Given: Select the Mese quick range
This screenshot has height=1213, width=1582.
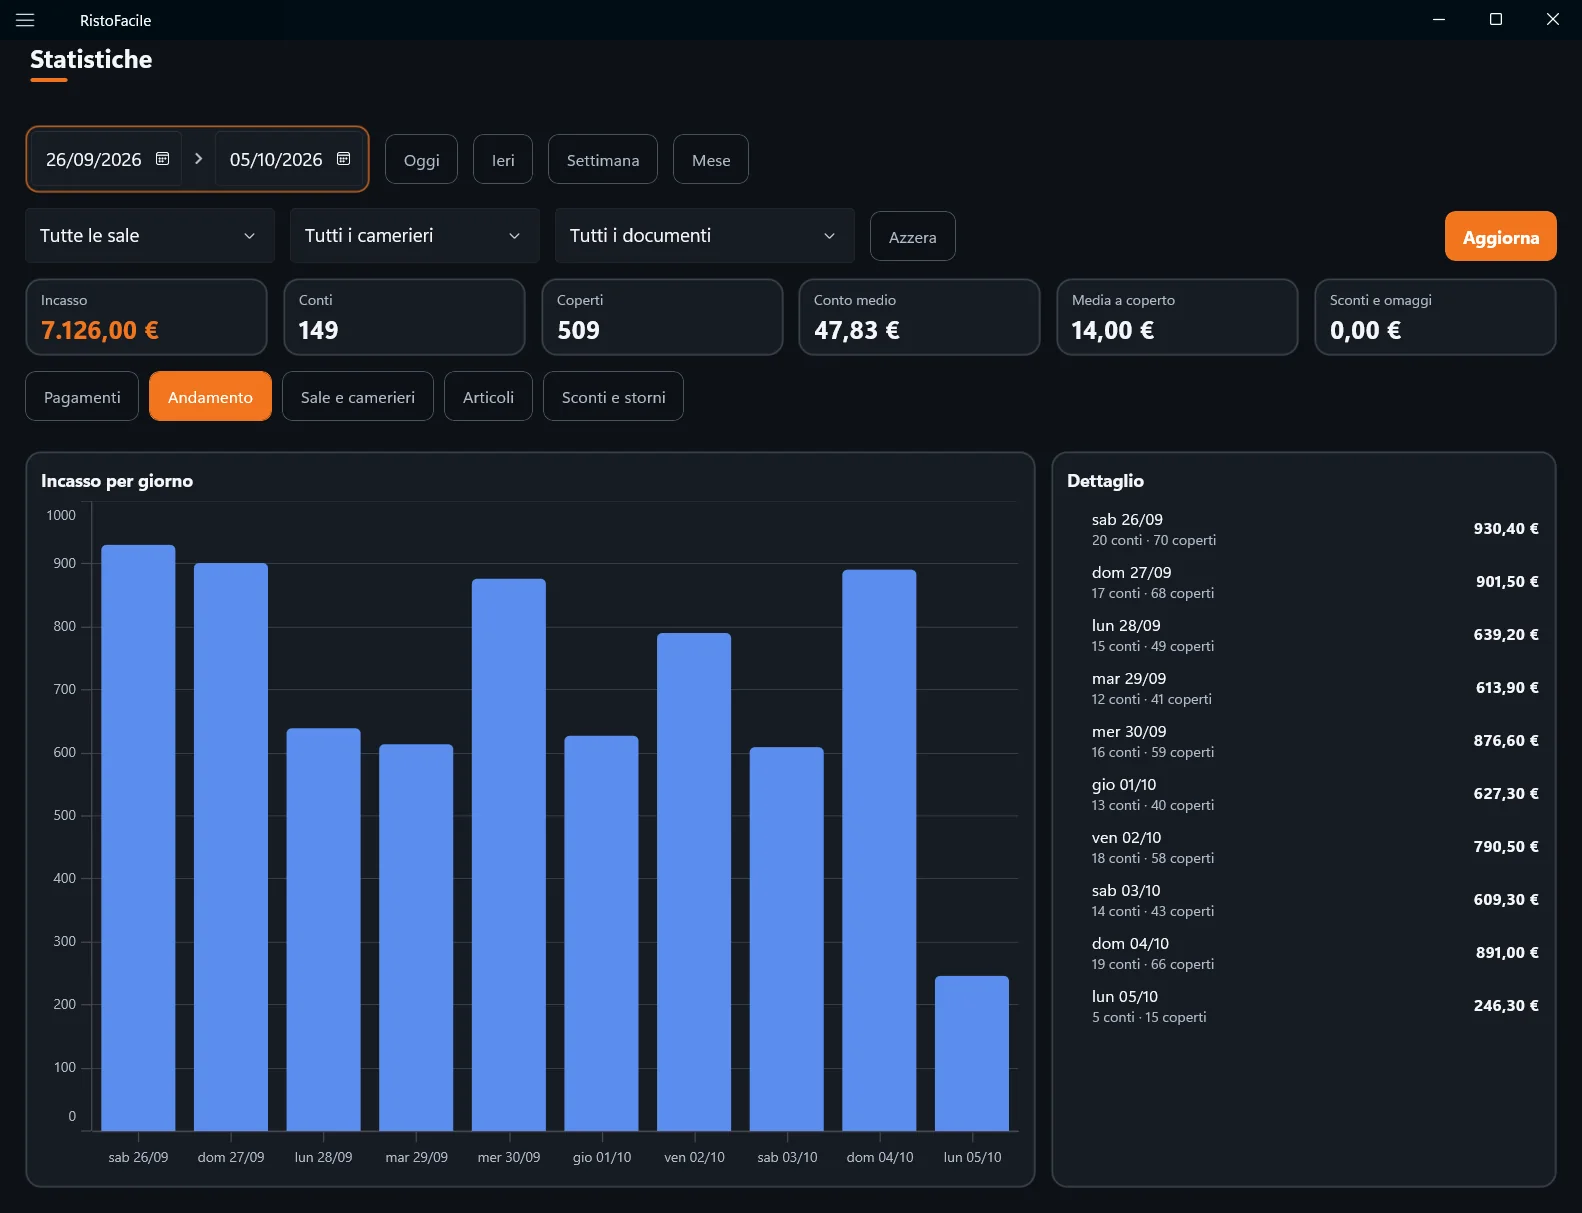Looking at the screenshot, I should tap(711, 160).
